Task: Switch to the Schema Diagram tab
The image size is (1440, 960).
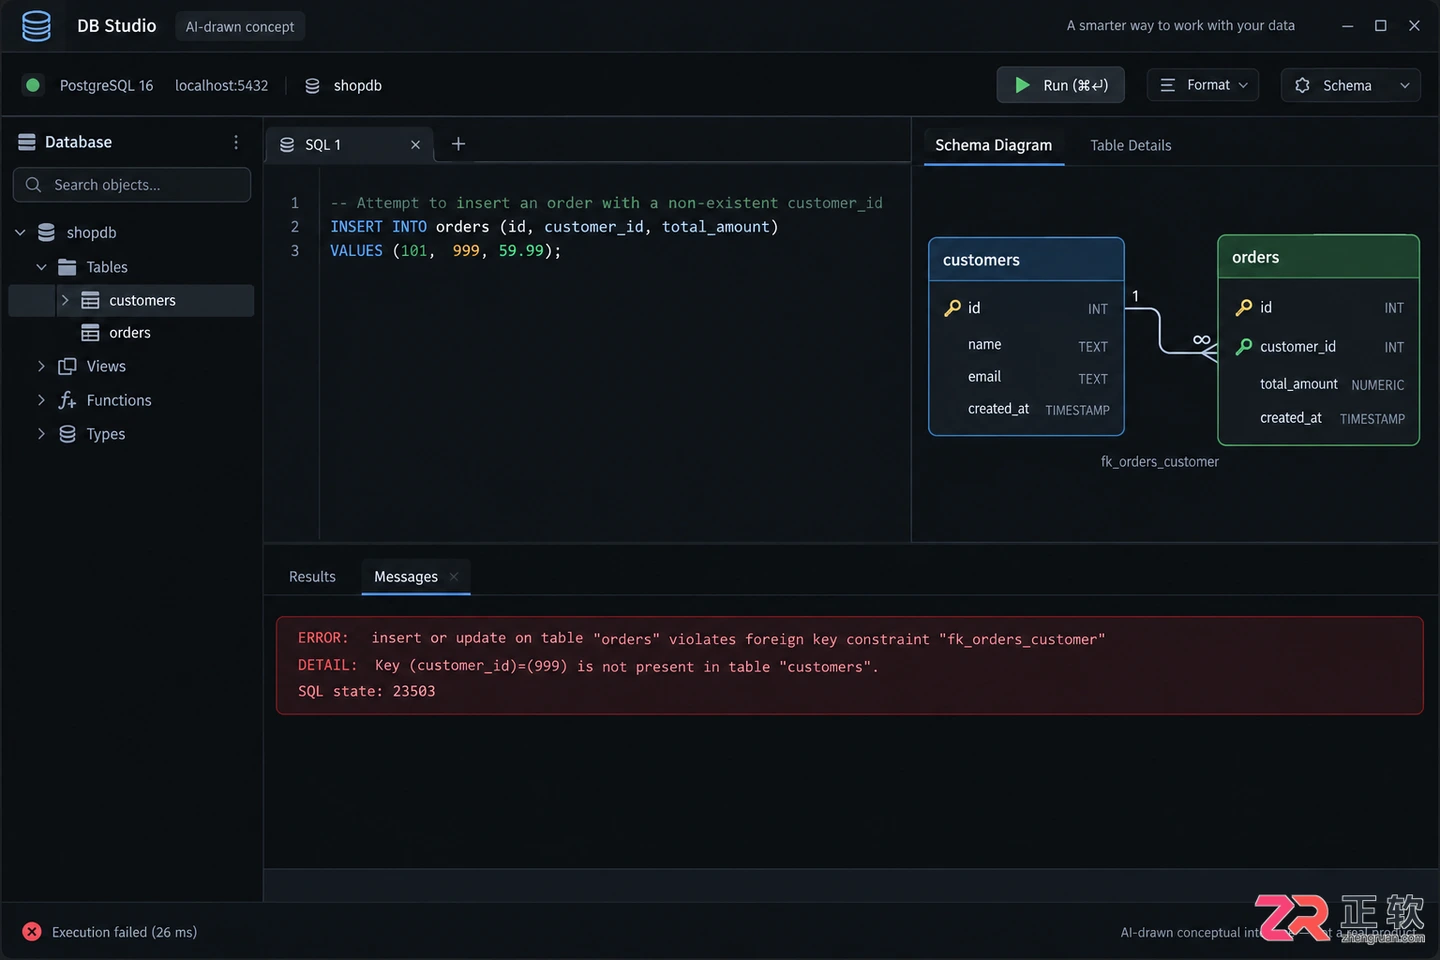Action: [993, 145]
